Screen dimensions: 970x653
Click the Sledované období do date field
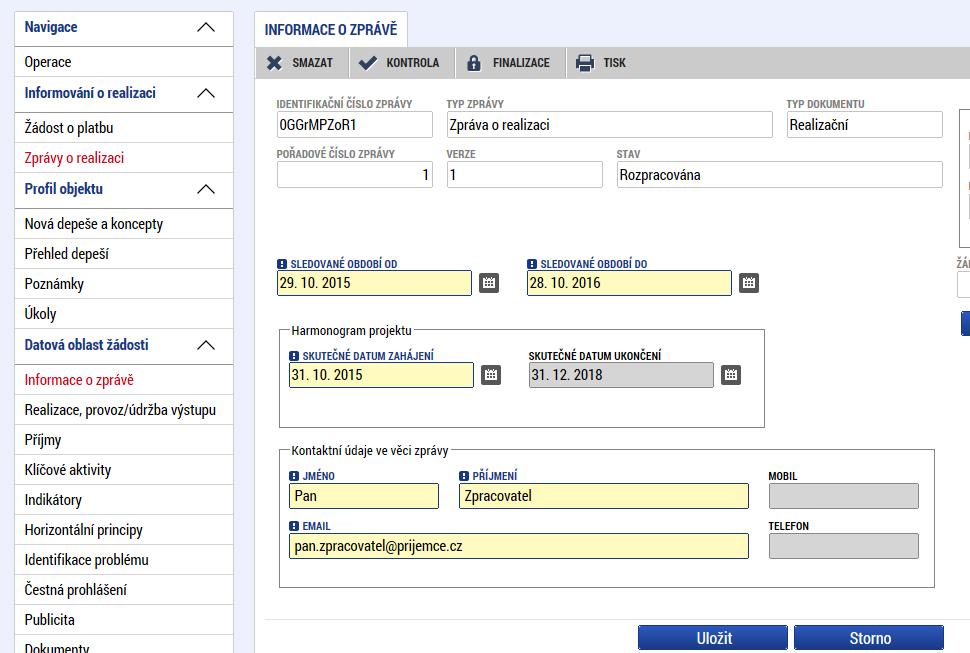(629, 283)
